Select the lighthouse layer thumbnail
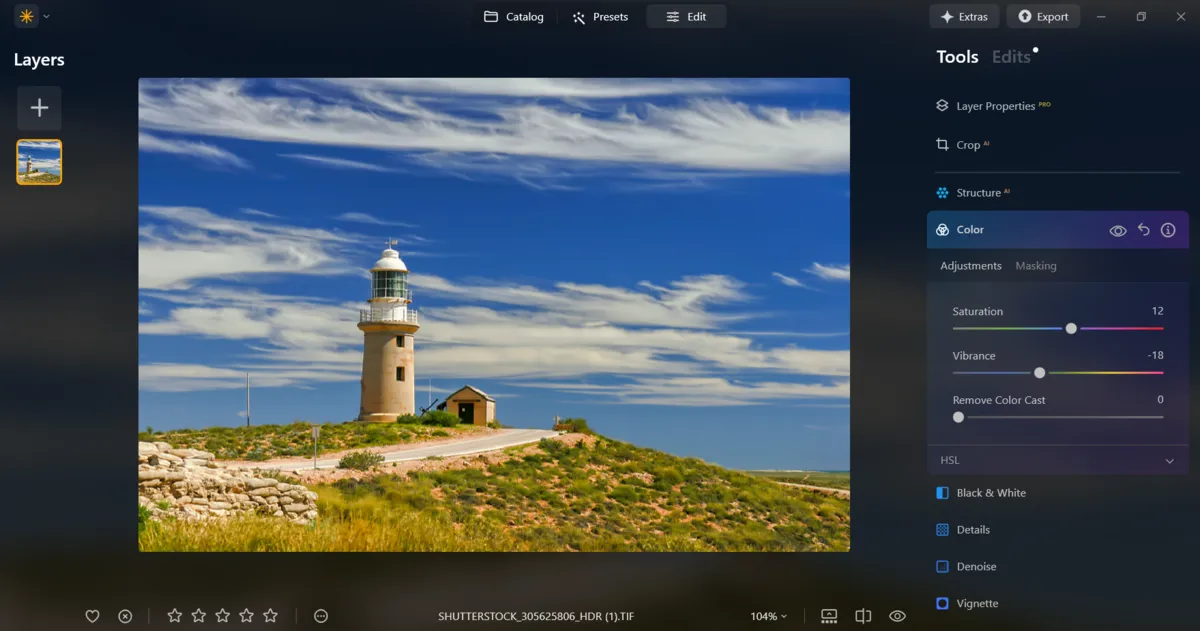 point(39,161)
